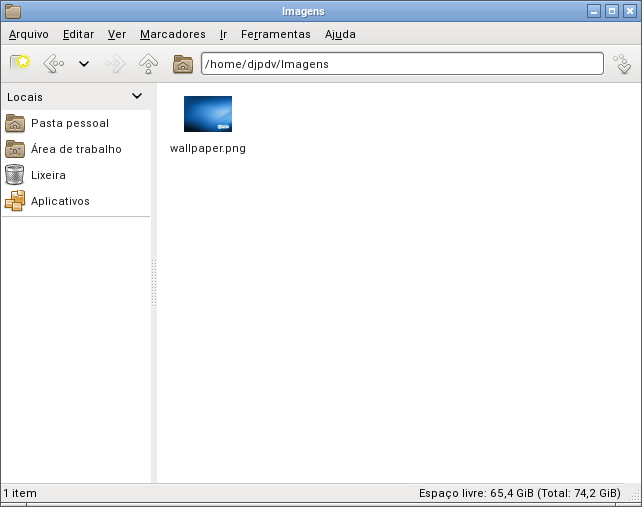
Task: Jump to the home folder toolbar icon
Action: point(183,64)
